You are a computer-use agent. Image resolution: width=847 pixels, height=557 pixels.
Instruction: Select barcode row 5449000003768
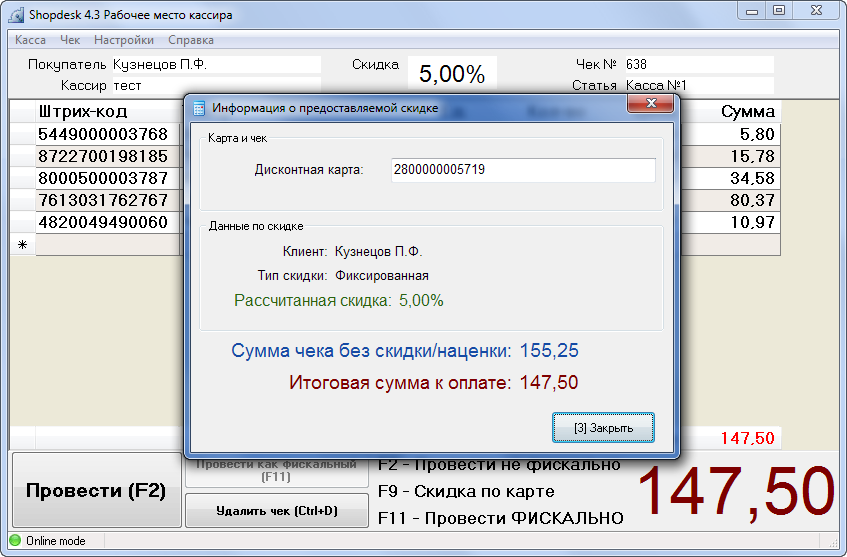point(103,134)
